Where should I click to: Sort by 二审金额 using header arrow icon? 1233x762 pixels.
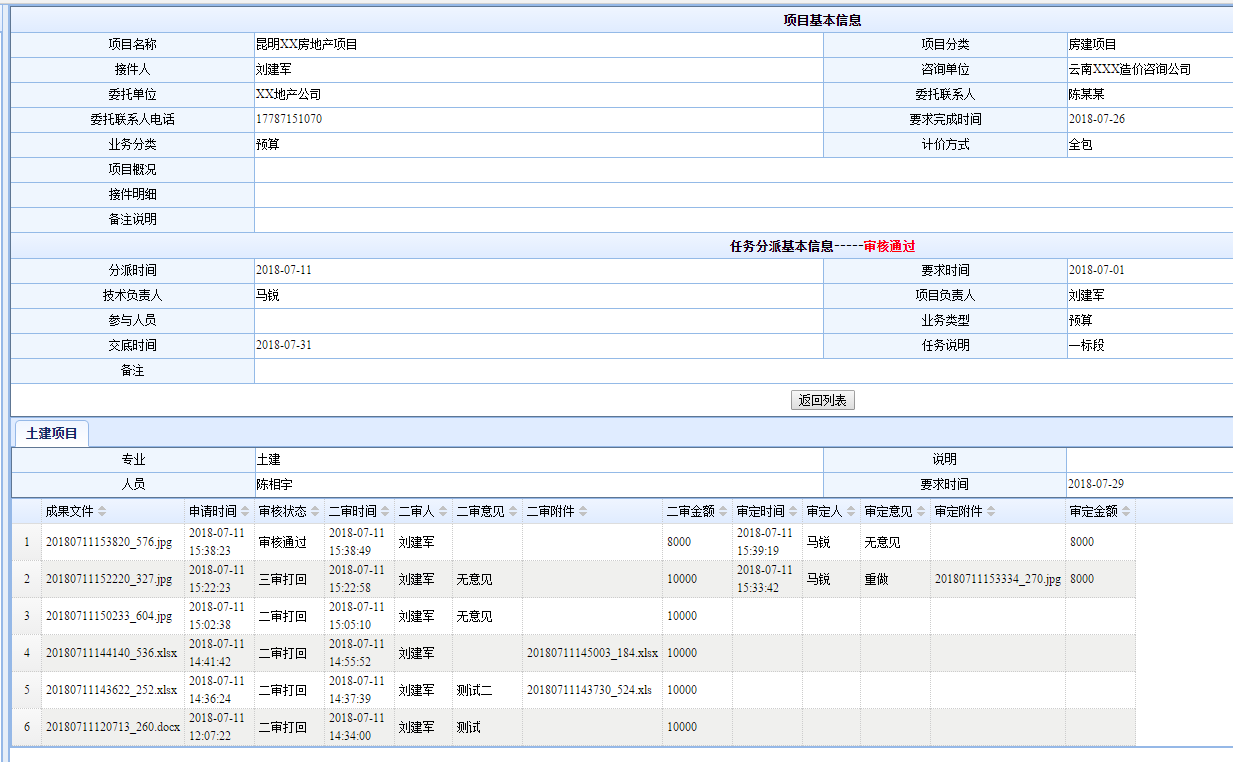click(723, 512)
